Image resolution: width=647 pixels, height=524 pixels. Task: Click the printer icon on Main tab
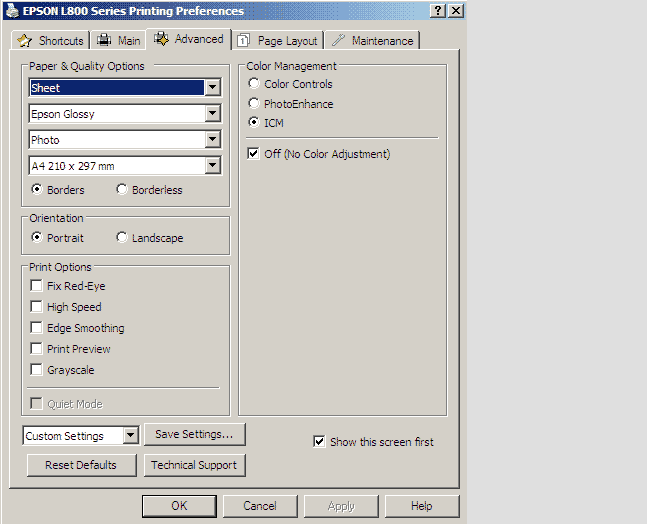tap(104, 41)
